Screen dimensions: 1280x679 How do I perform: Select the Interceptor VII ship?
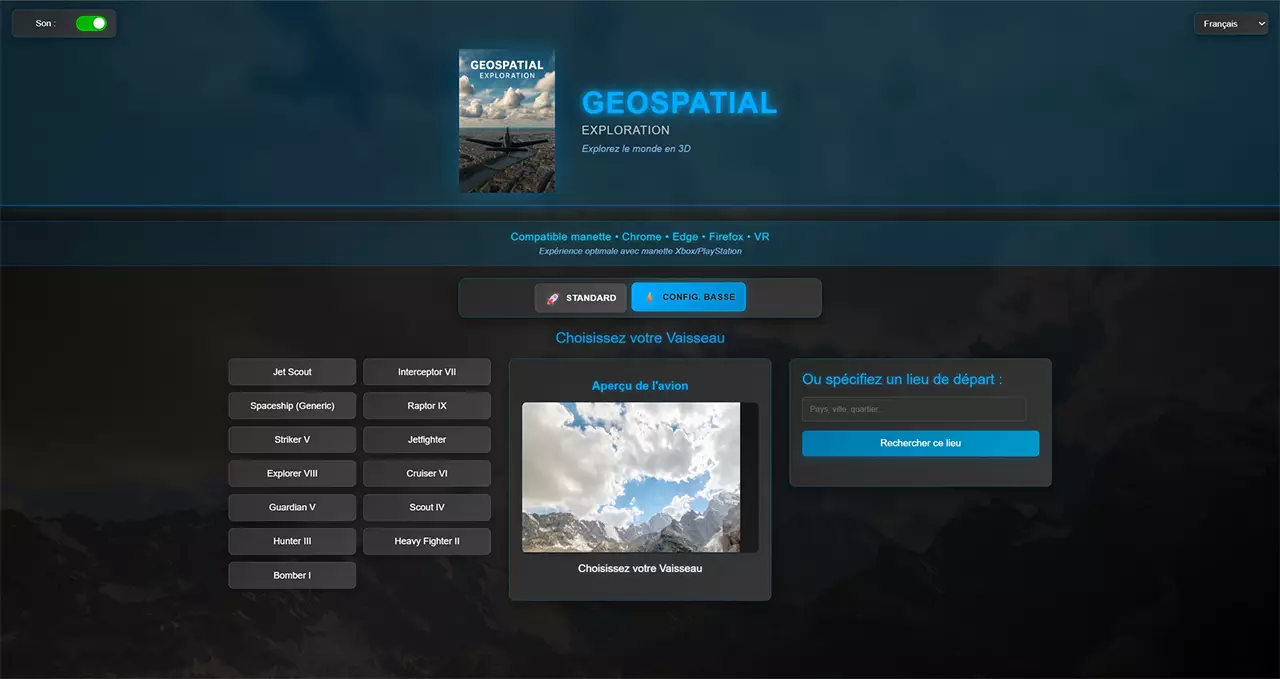427,371
